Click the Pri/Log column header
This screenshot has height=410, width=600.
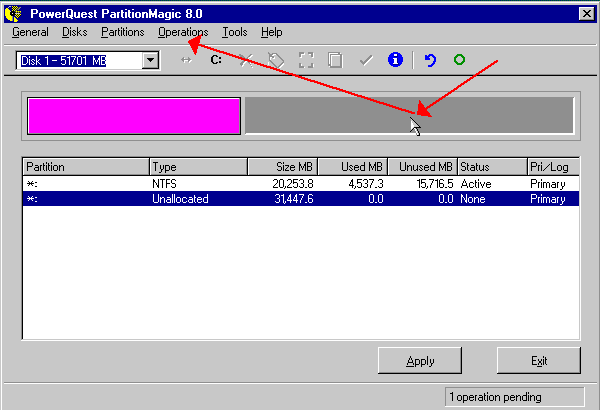[x=553, y=167]
